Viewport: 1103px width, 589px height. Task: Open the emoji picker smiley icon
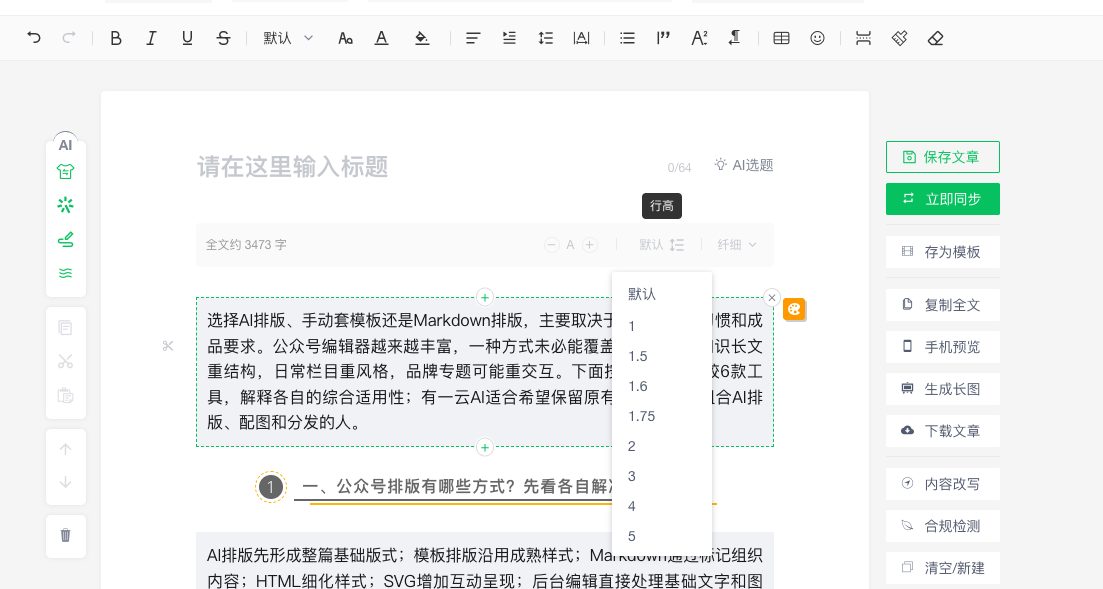point(817,38)
